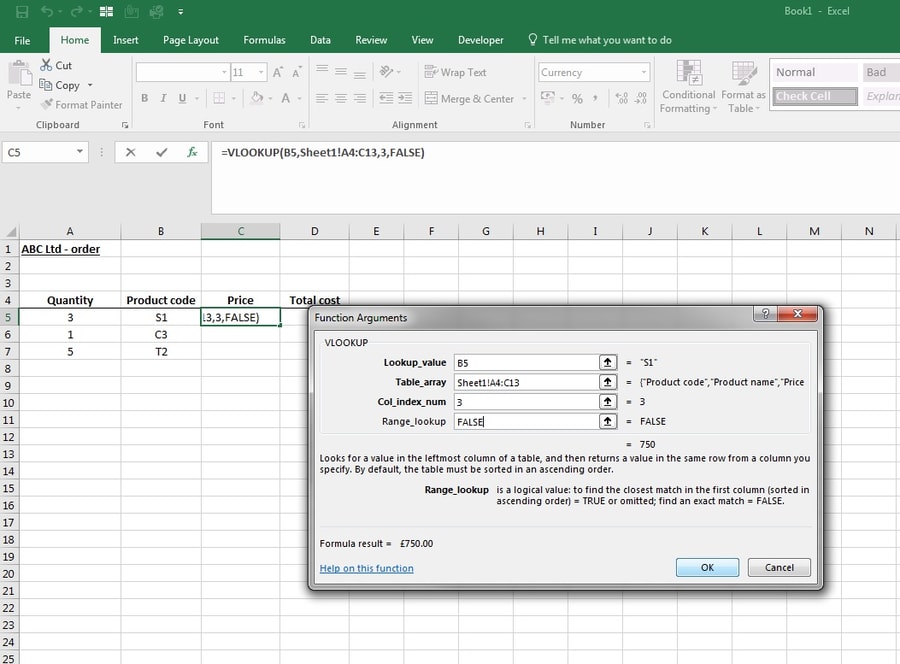Toggle Underline formatting
This screenshot has width=900, height=664.
pyautogui.click(x=183, y=98)
